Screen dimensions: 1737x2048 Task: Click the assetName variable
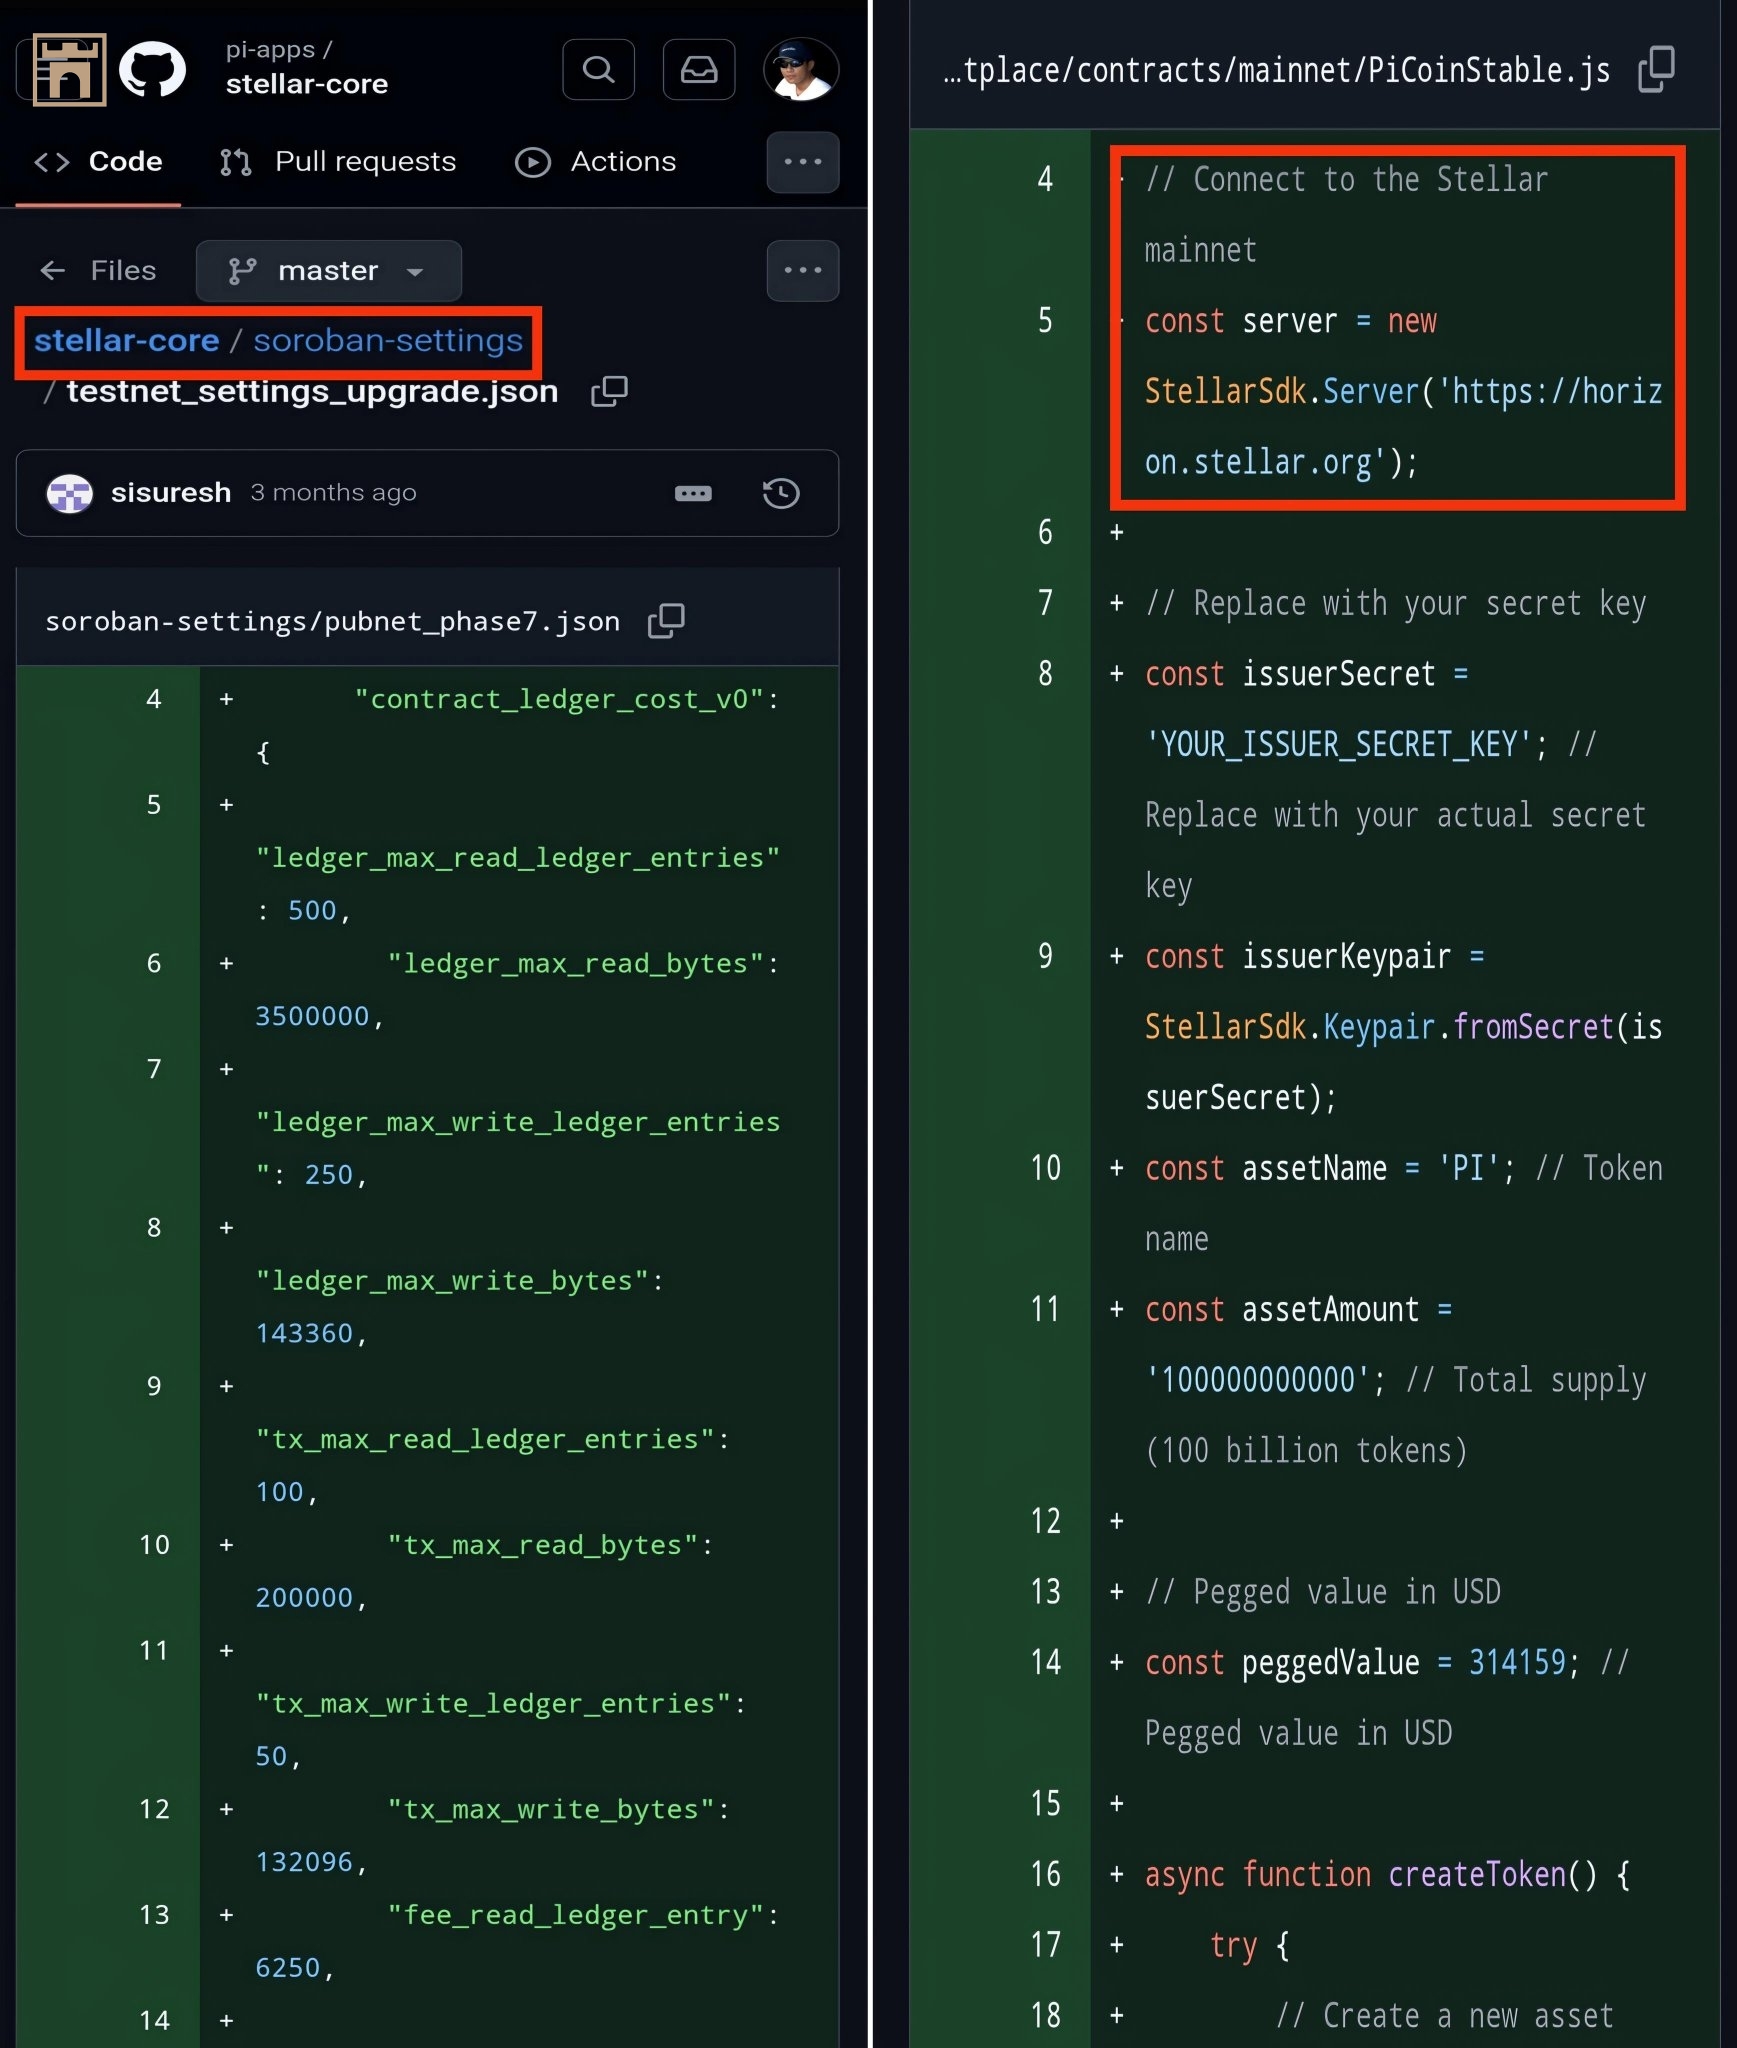(1314, 1168)
